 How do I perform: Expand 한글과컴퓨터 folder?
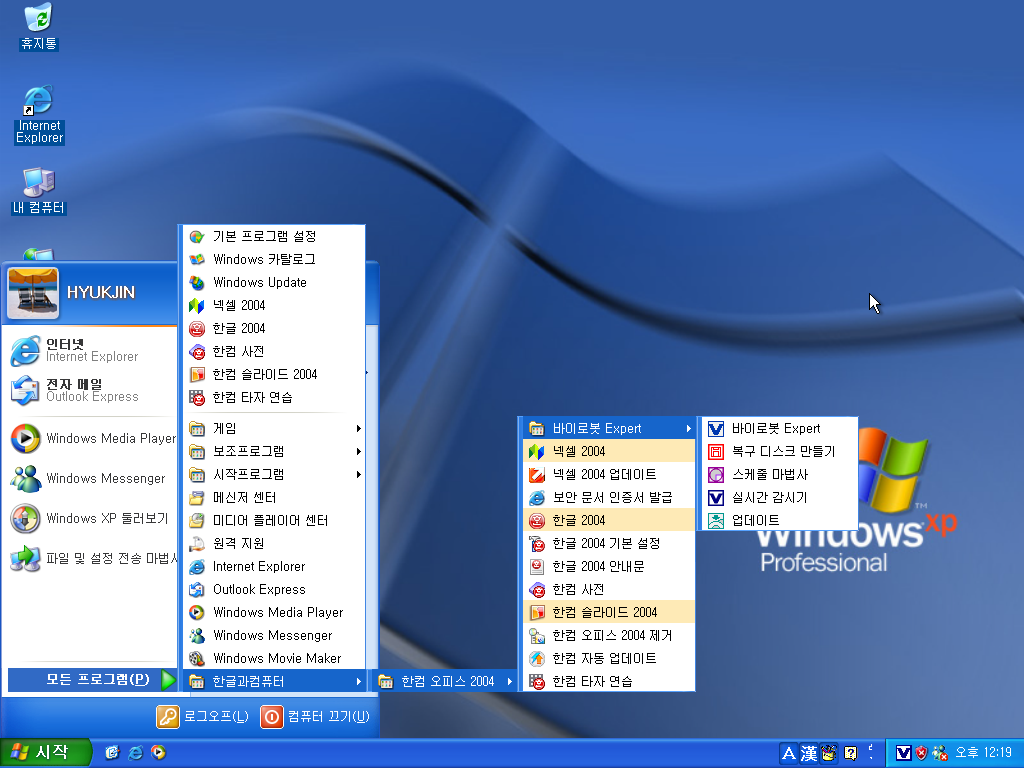click(272, 681)
